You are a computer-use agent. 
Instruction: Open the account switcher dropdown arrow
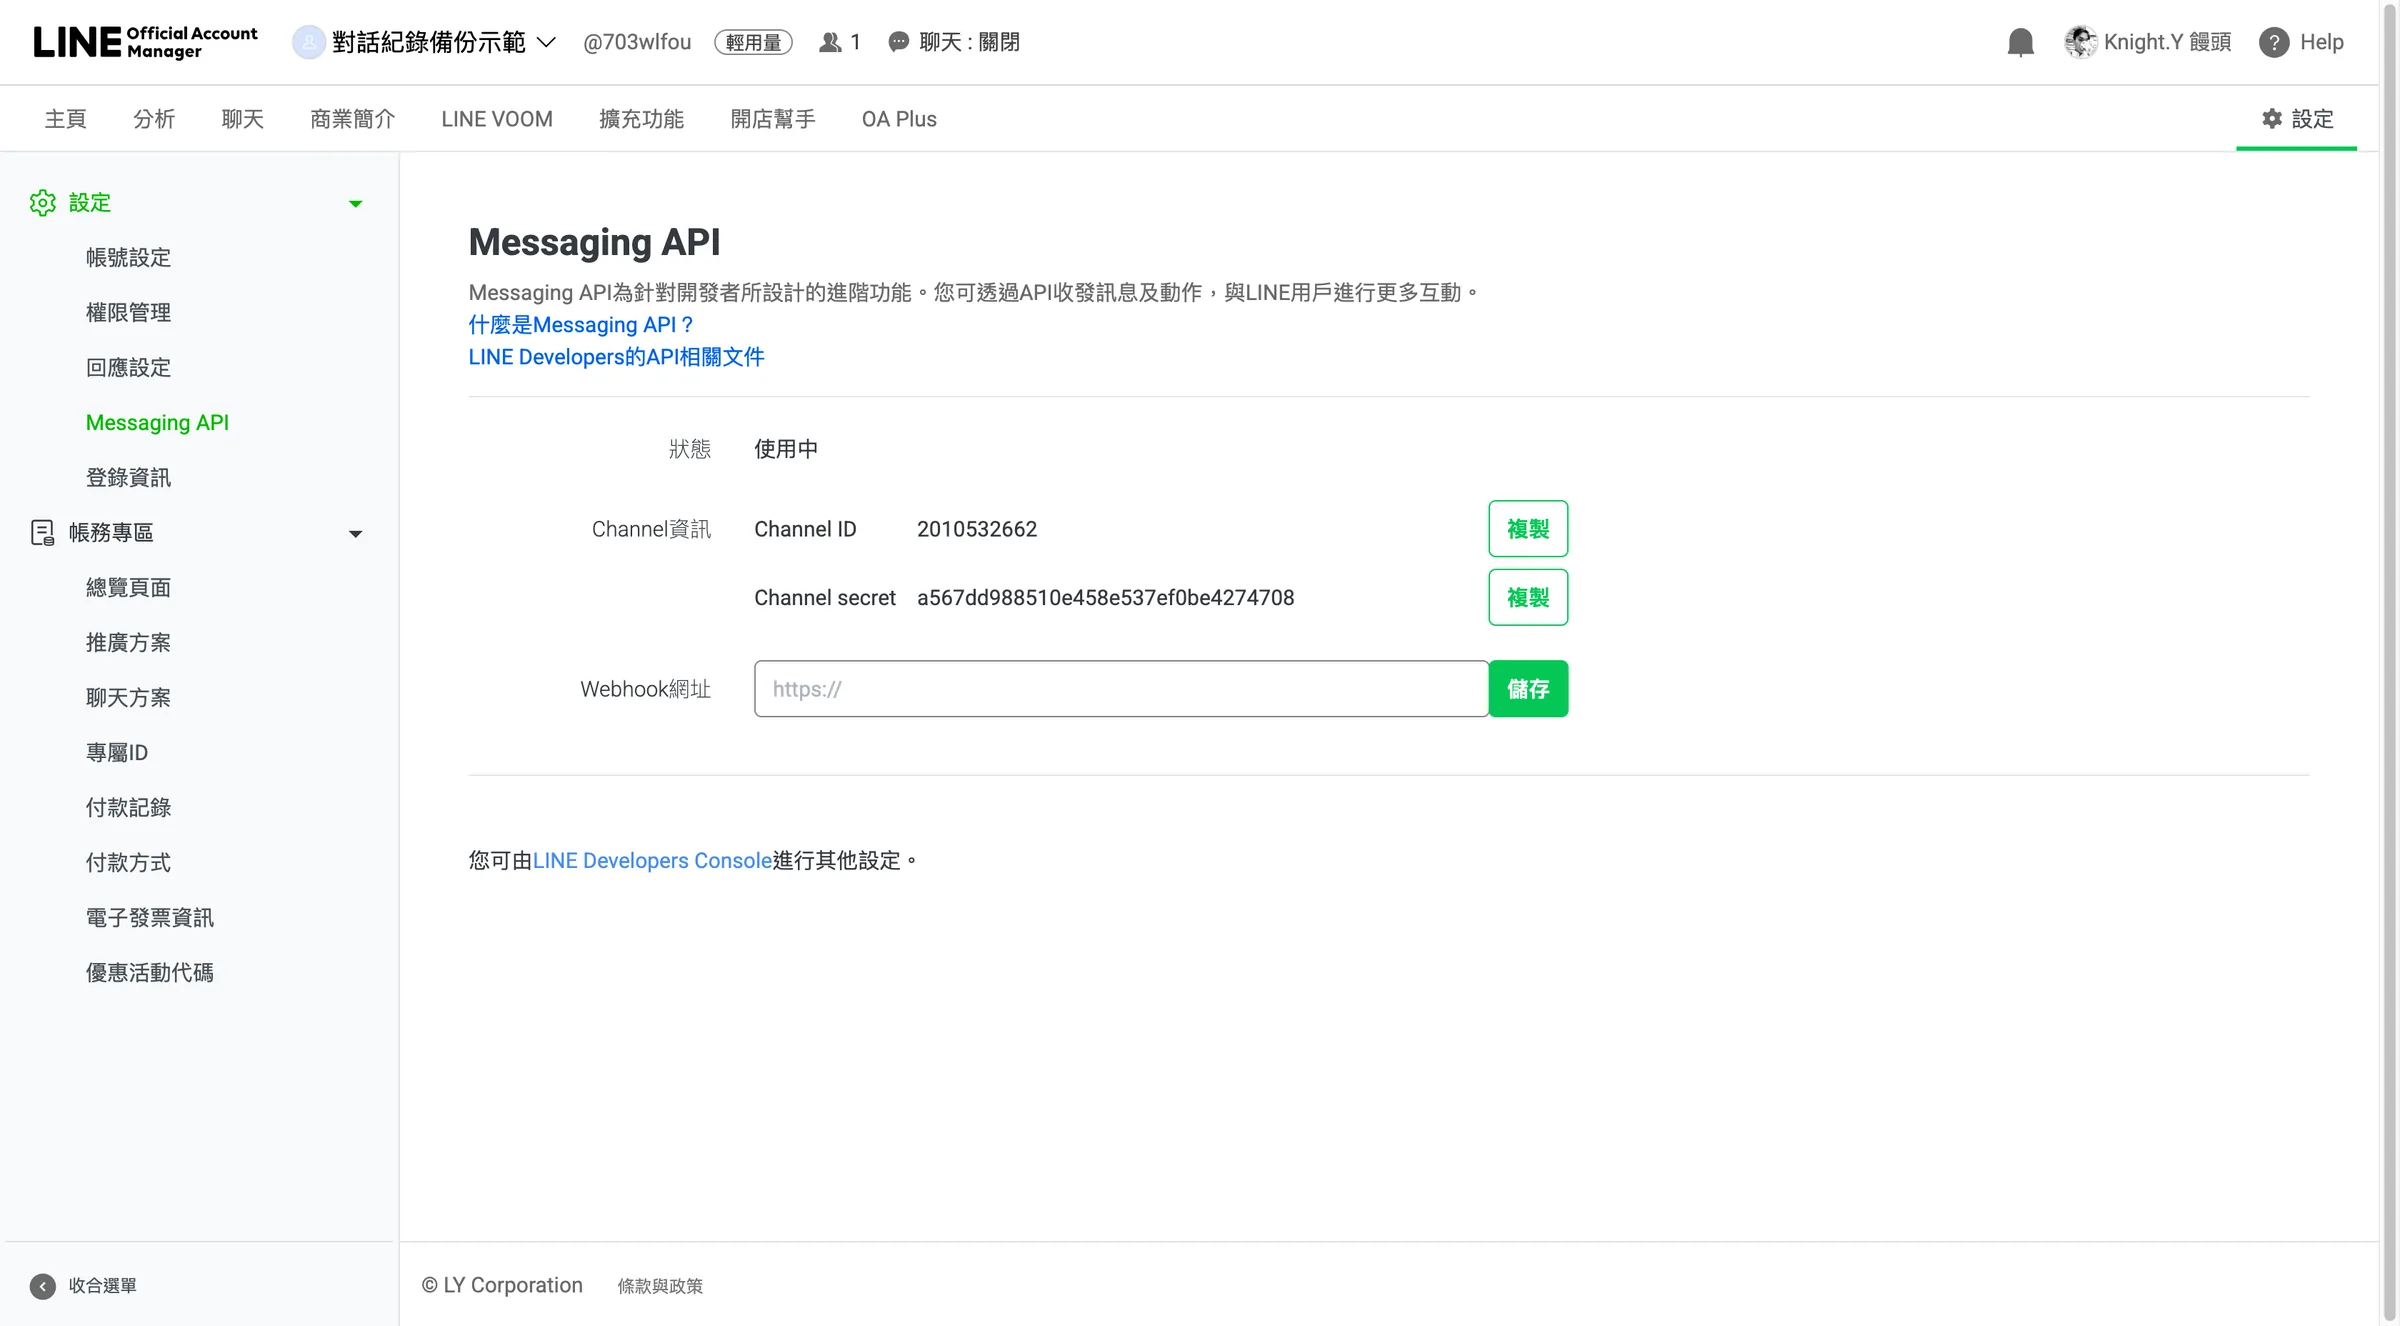pyautogui.click(x=546, y=42)
